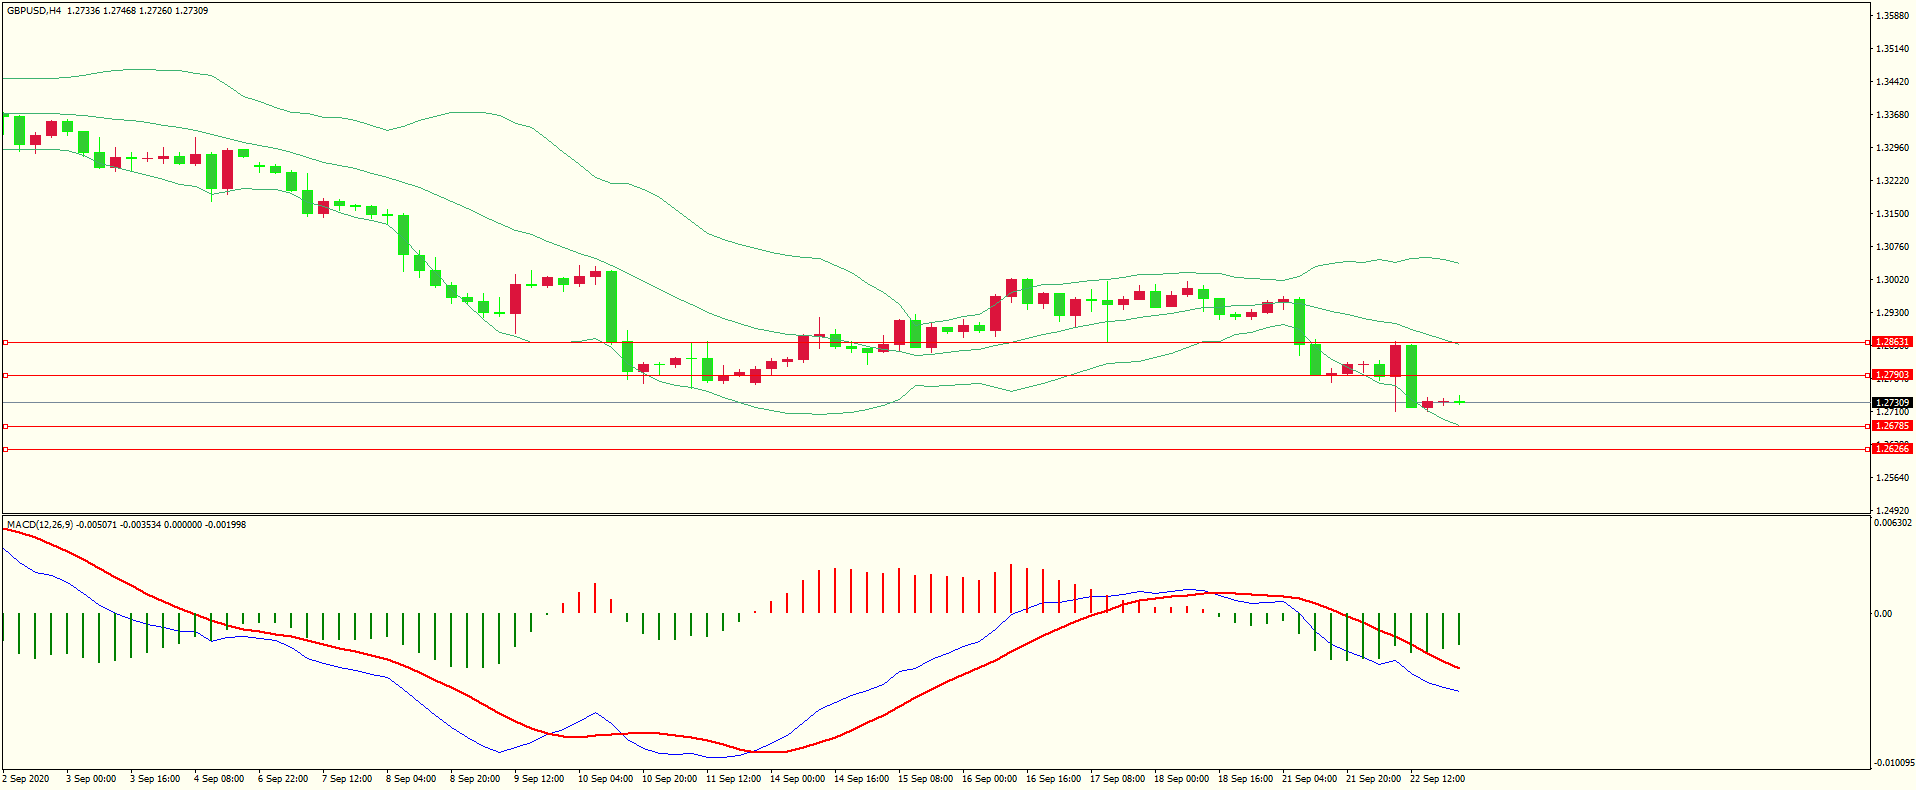Click the 21 Sep 04:00 time label
This screenshot has height=790, width=1916.
pos(1309,779)
